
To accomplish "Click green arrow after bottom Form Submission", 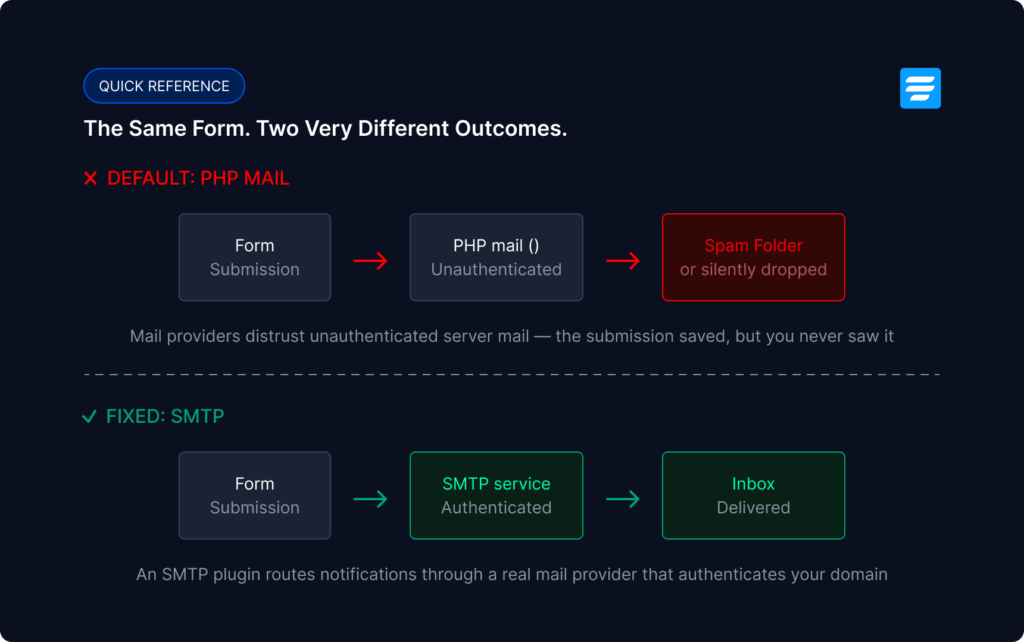I will coord(370,499).
